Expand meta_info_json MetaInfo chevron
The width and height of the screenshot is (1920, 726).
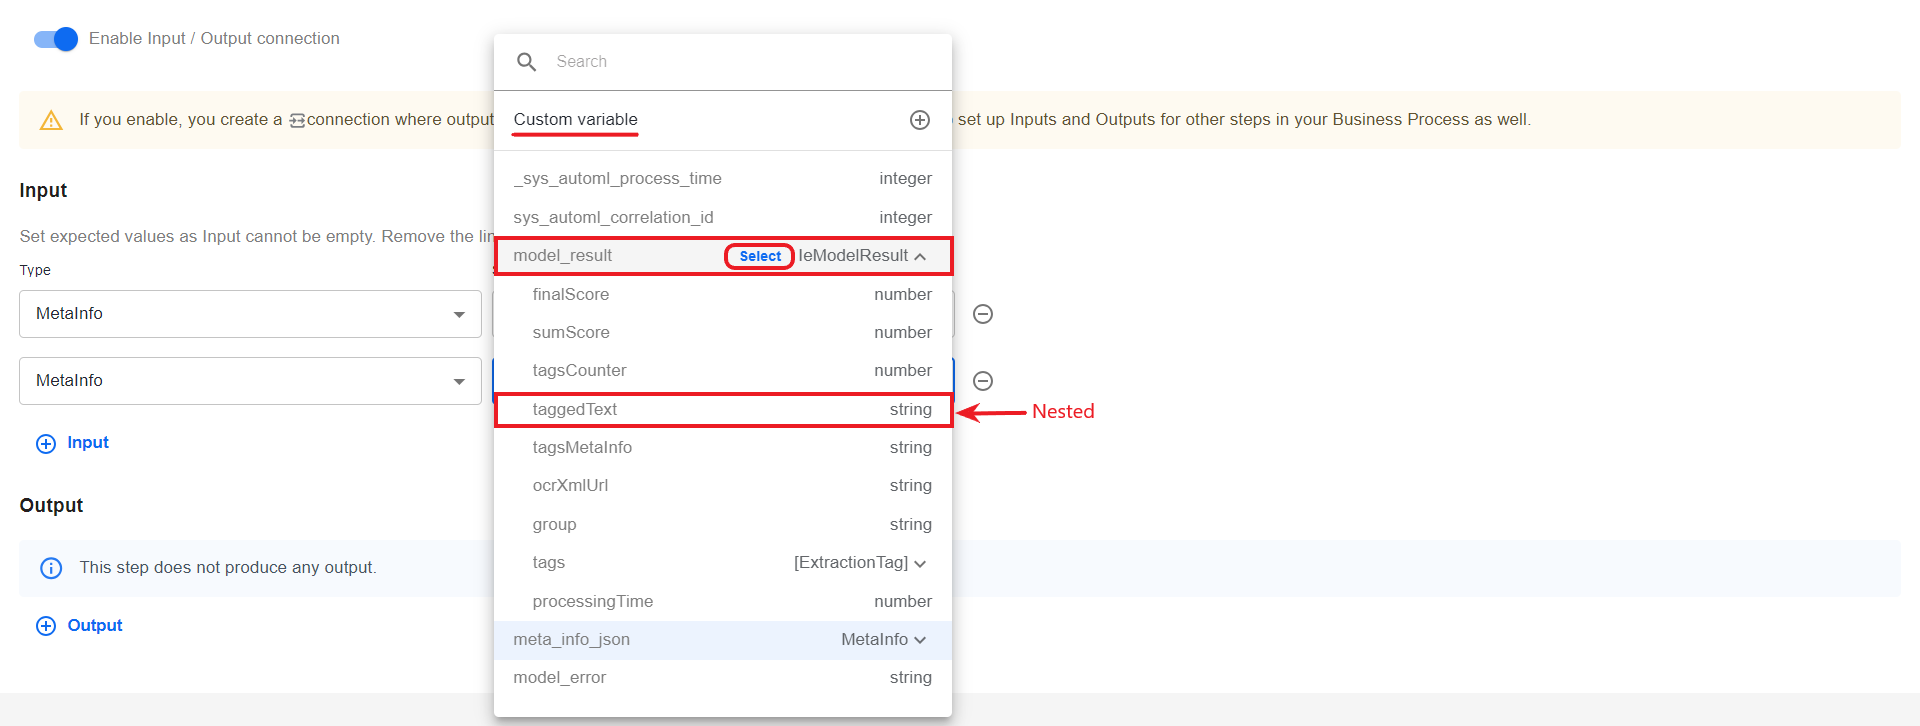[x=920, y=640]
